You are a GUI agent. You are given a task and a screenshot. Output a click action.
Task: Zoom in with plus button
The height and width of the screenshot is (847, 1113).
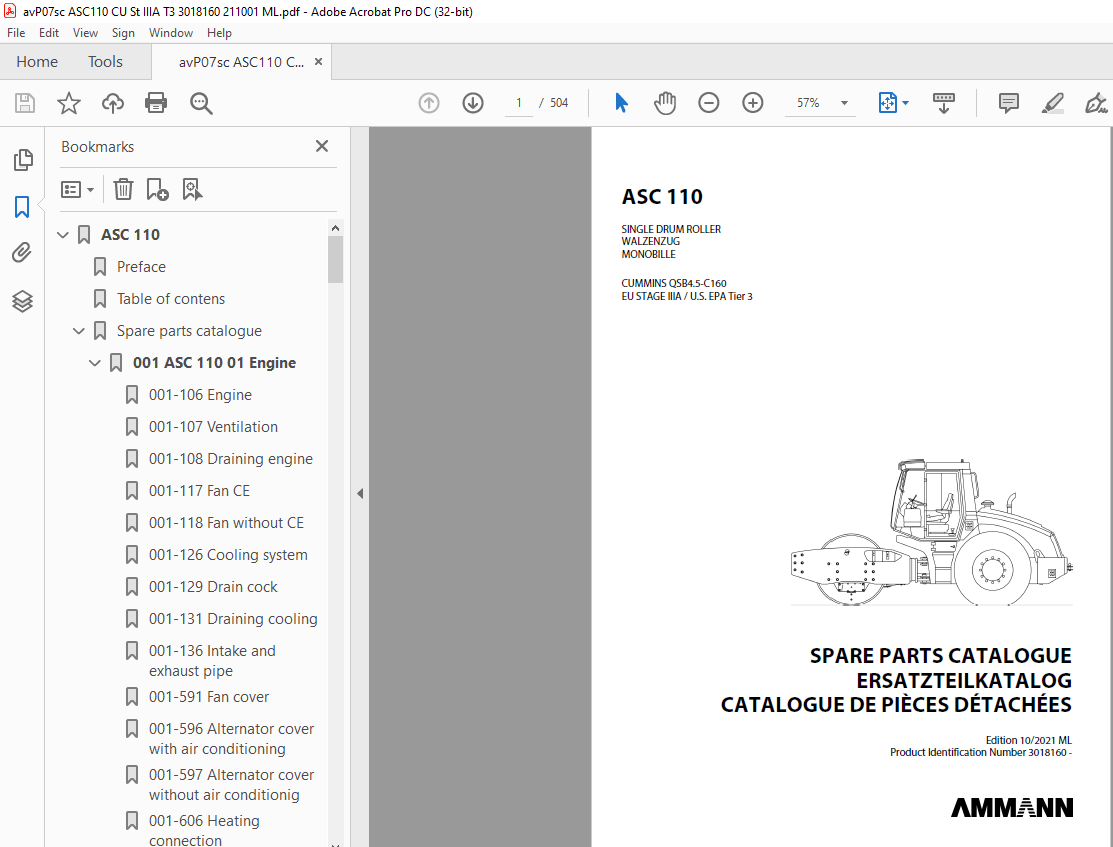pos(752,103)
